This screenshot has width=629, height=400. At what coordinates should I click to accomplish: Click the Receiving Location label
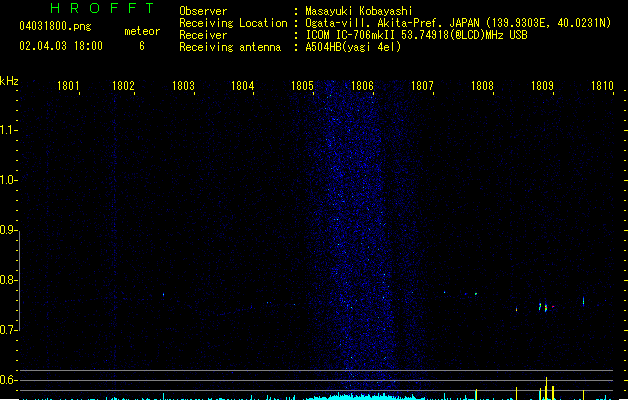pos(233,23)
